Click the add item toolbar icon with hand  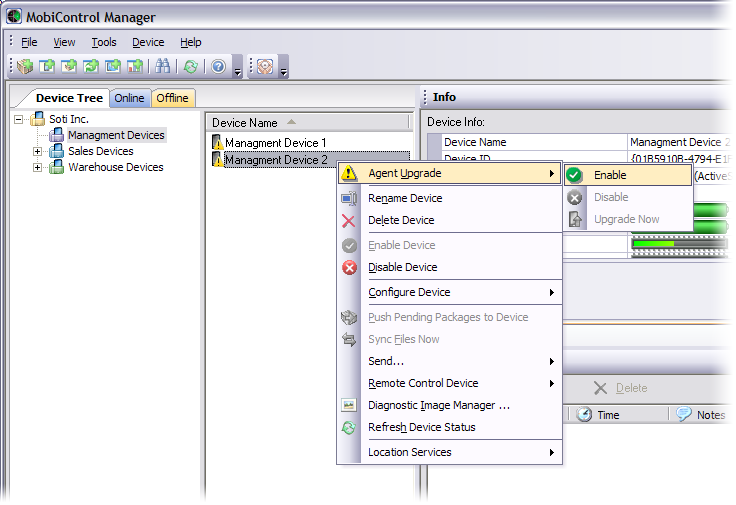coord(69,66)
